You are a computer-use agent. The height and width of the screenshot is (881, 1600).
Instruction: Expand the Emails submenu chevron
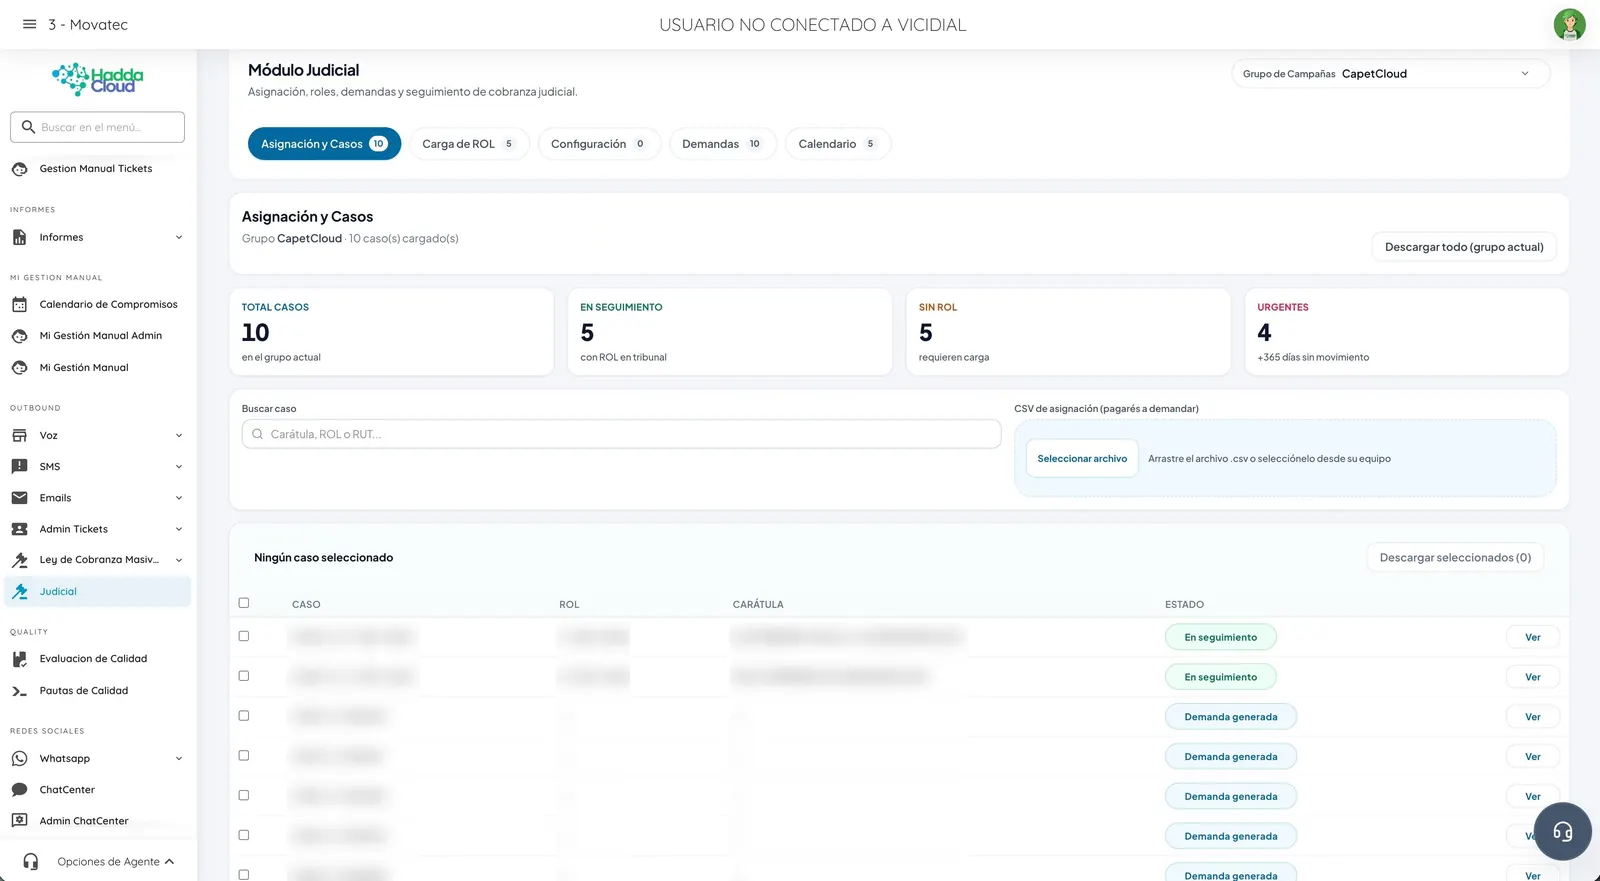point(179,498)
